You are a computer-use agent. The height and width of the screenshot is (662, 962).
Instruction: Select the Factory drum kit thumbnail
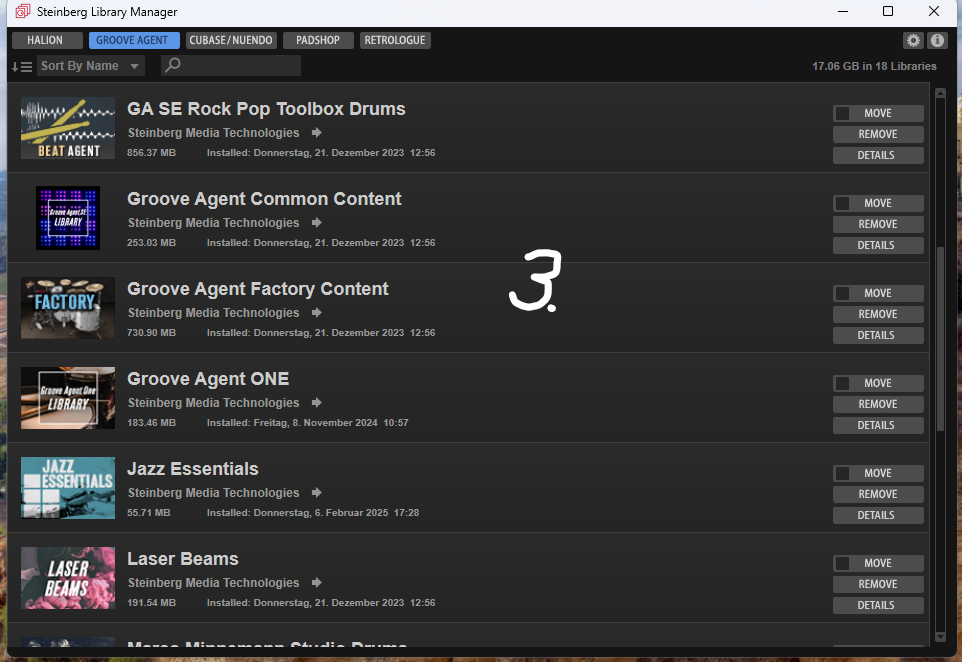tap(68, 308)
